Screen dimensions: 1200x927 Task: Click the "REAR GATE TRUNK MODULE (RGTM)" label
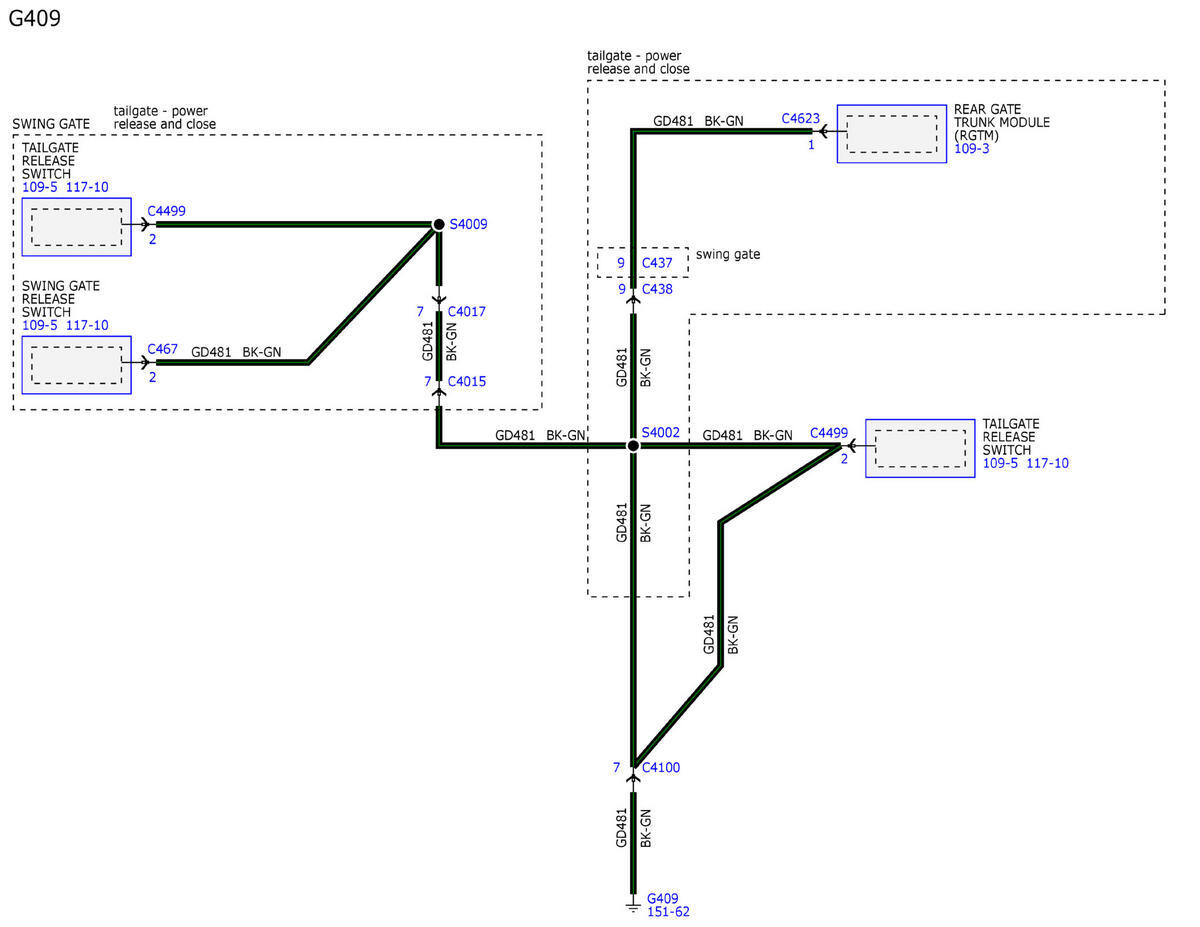coord(1002,123)
